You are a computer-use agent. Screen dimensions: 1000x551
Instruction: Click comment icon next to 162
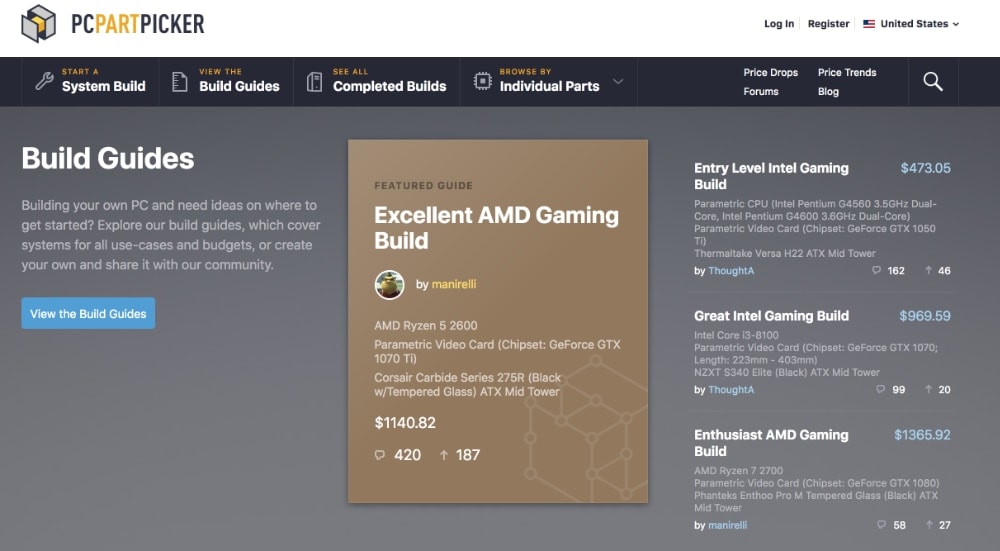click(x=876, y=270)
